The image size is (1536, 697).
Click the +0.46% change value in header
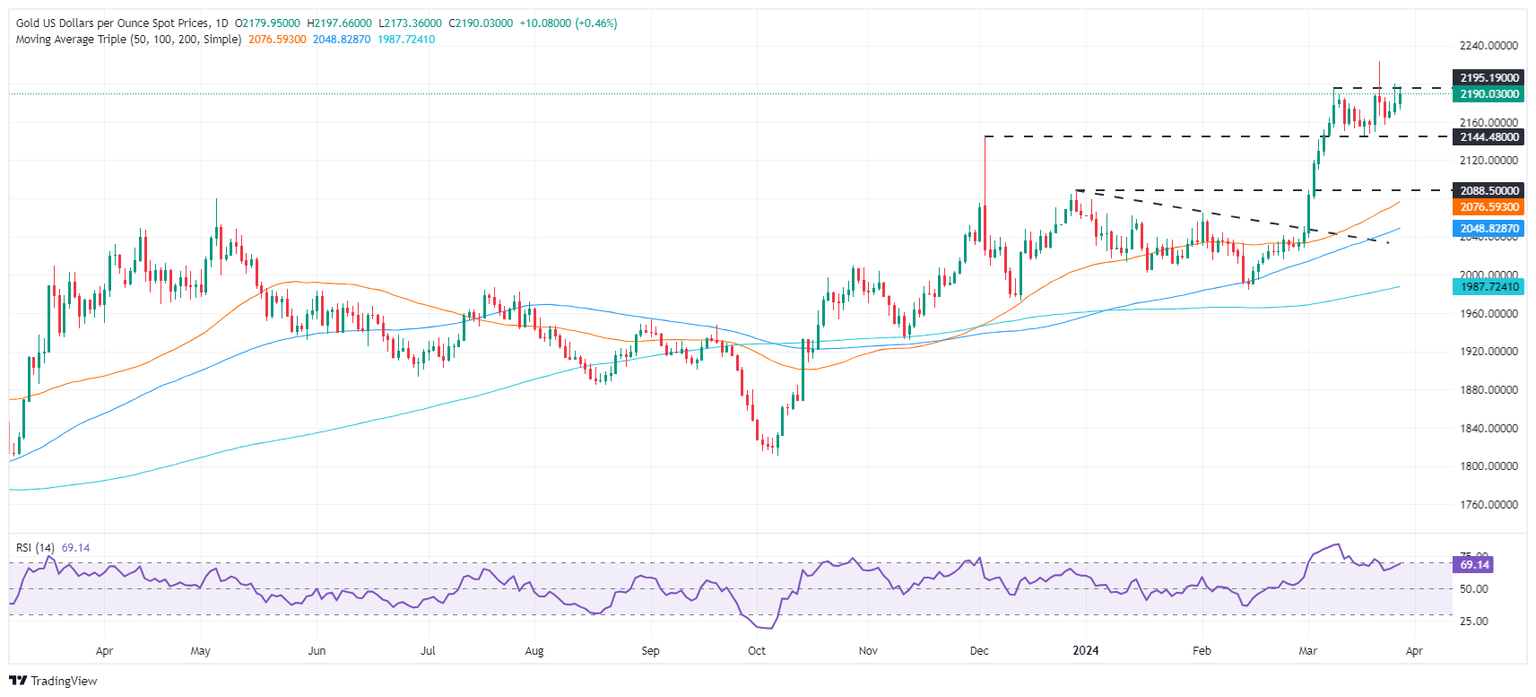click(595, 23)
